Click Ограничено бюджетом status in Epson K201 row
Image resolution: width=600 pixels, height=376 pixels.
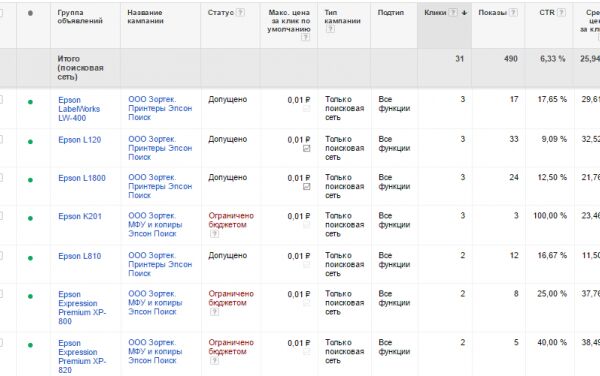[231, 220]
